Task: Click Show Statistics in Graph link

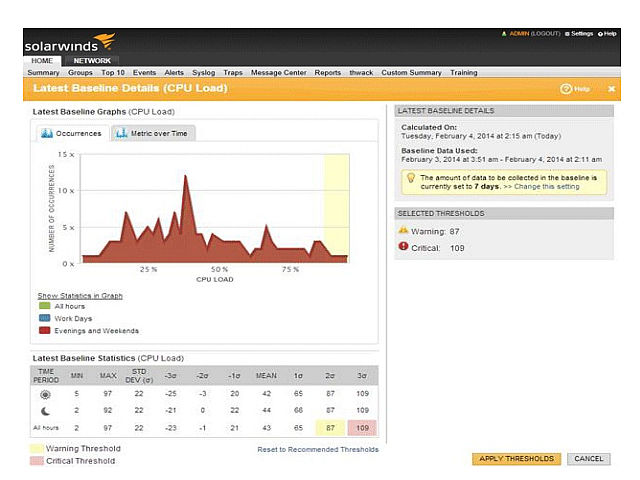Action: click(x=80, y=296)
